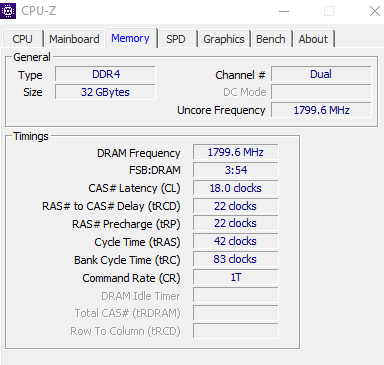Click the empty DC Mode field
The image size is (384, 365).
click(x=321, y=92)
